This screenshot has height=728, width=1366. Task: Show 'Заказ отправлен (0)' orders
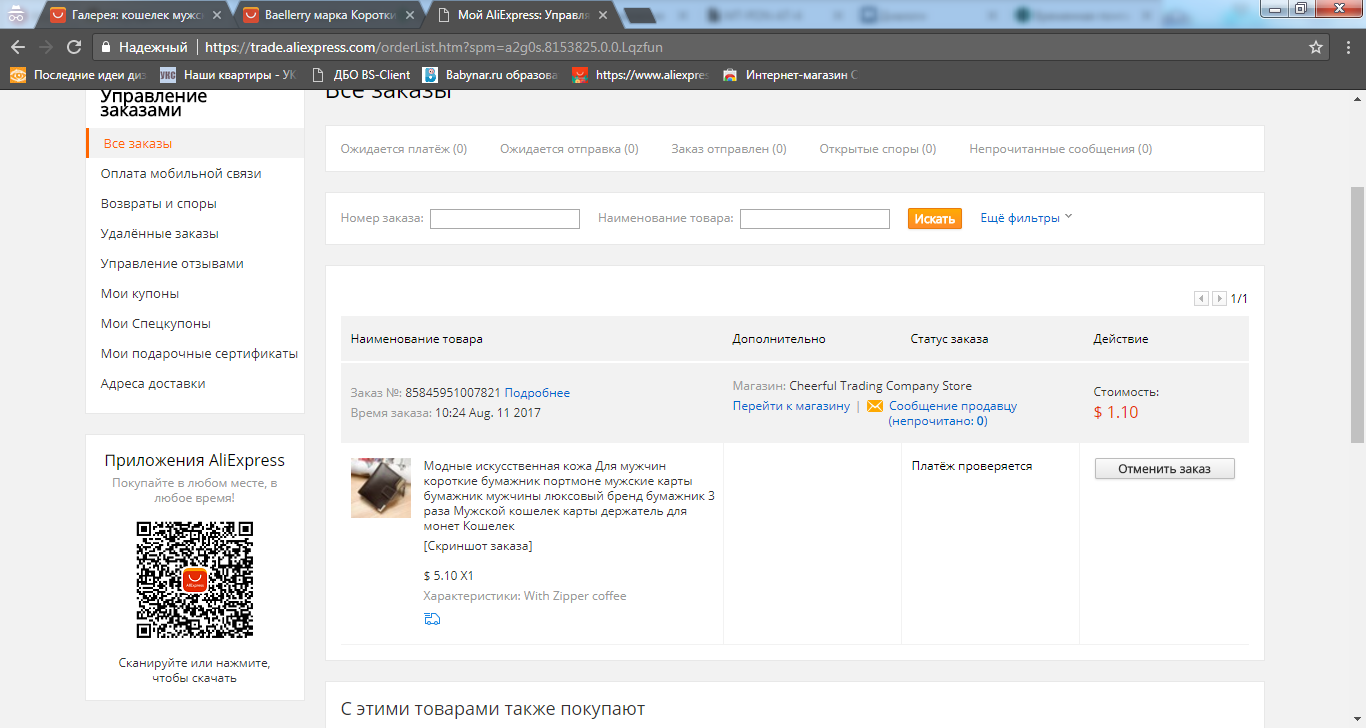pyautogui.click(x=729, y=149)
